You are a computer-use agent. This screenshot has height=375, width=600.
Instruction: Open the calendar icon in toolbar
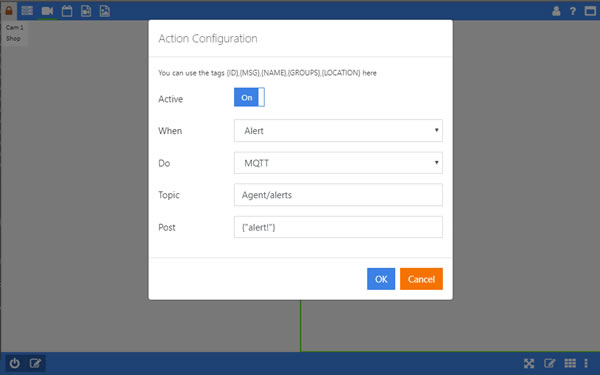tap(67, 11)
